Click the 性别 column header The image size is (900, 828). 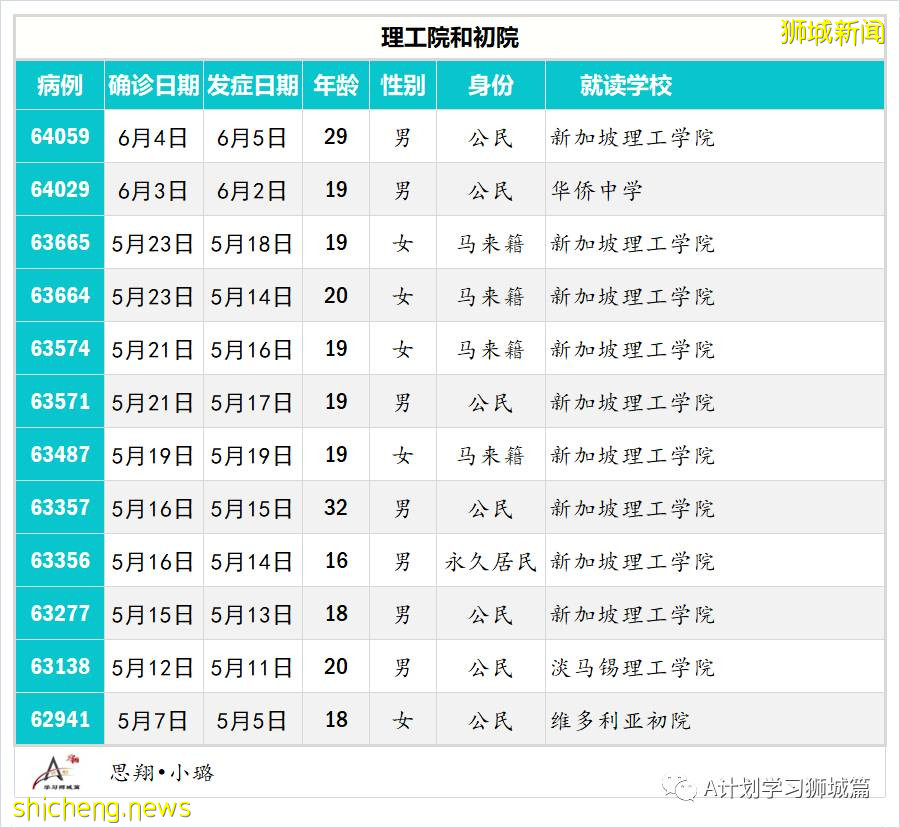(404, 86)
